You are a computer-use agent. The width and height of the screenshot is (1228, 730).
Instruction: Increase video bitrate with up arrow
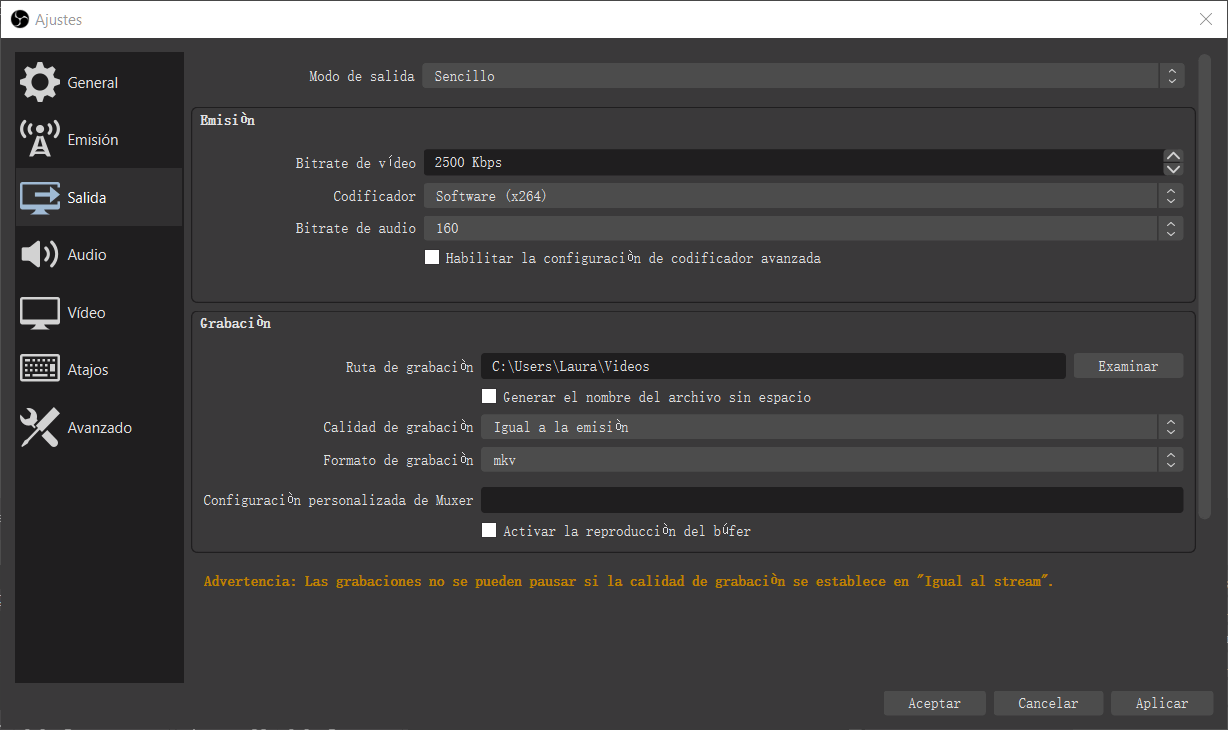coord(1174,156)
